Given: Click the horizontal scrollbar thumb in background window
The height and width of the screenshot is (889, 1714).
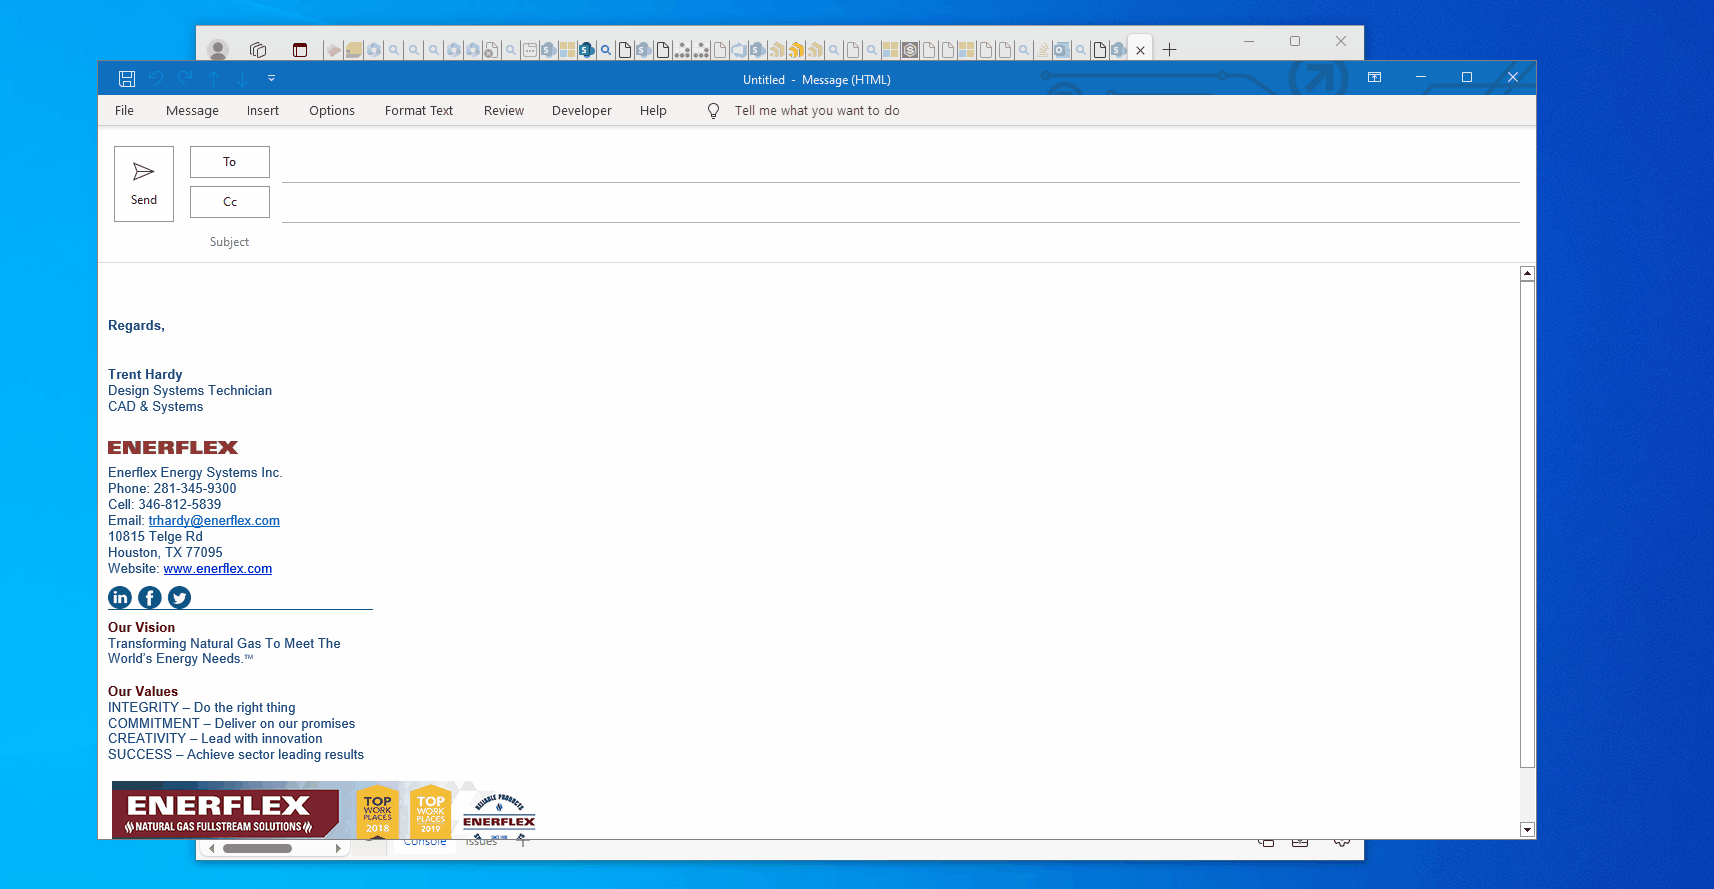Looking at the screenshot, I should tap(257, 848).
